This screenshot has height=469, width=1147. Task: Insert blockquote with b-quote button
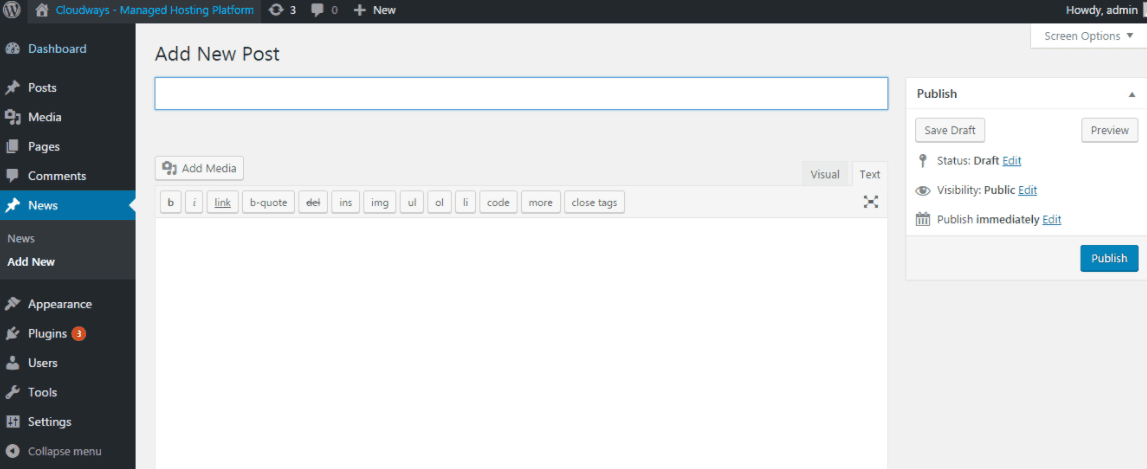tap(268, 203)
